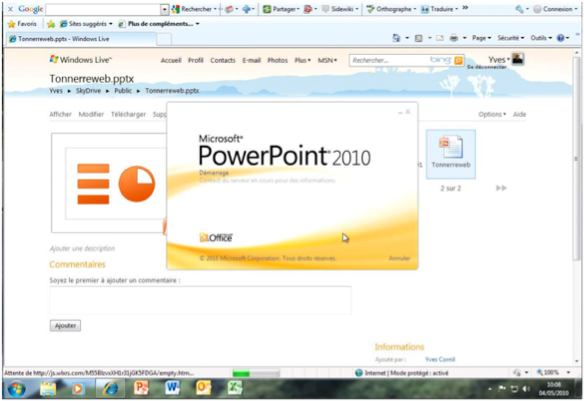Image resolution: width=584 pixels, height=401 pixels.
Task: Open the Yves account dropdown
Action: (x=499, y=59)
